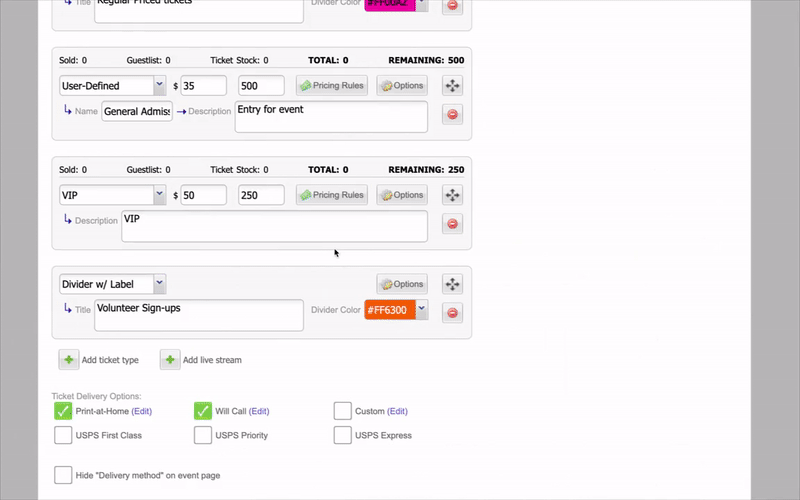Edit Print-at-Home delivery settings
The image size is (800, 500).
pyautogui.click(x=141, y=411)
